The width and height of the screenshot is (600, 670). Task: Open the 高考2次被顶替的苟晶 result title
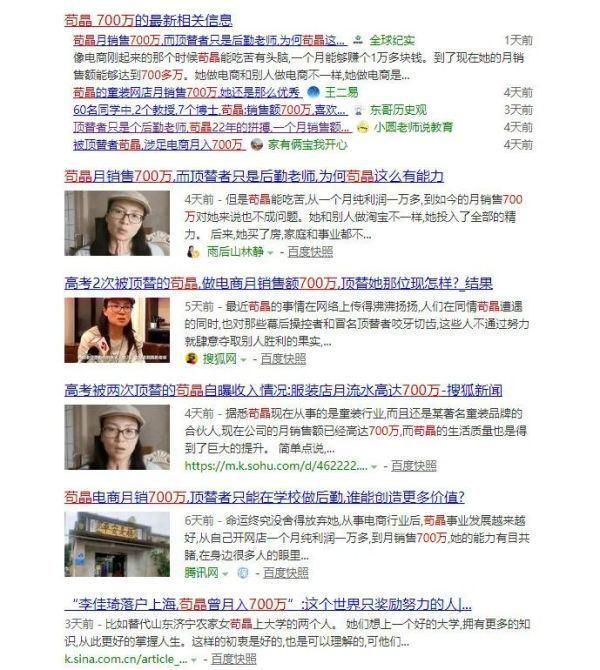click(x=278, y=283)
